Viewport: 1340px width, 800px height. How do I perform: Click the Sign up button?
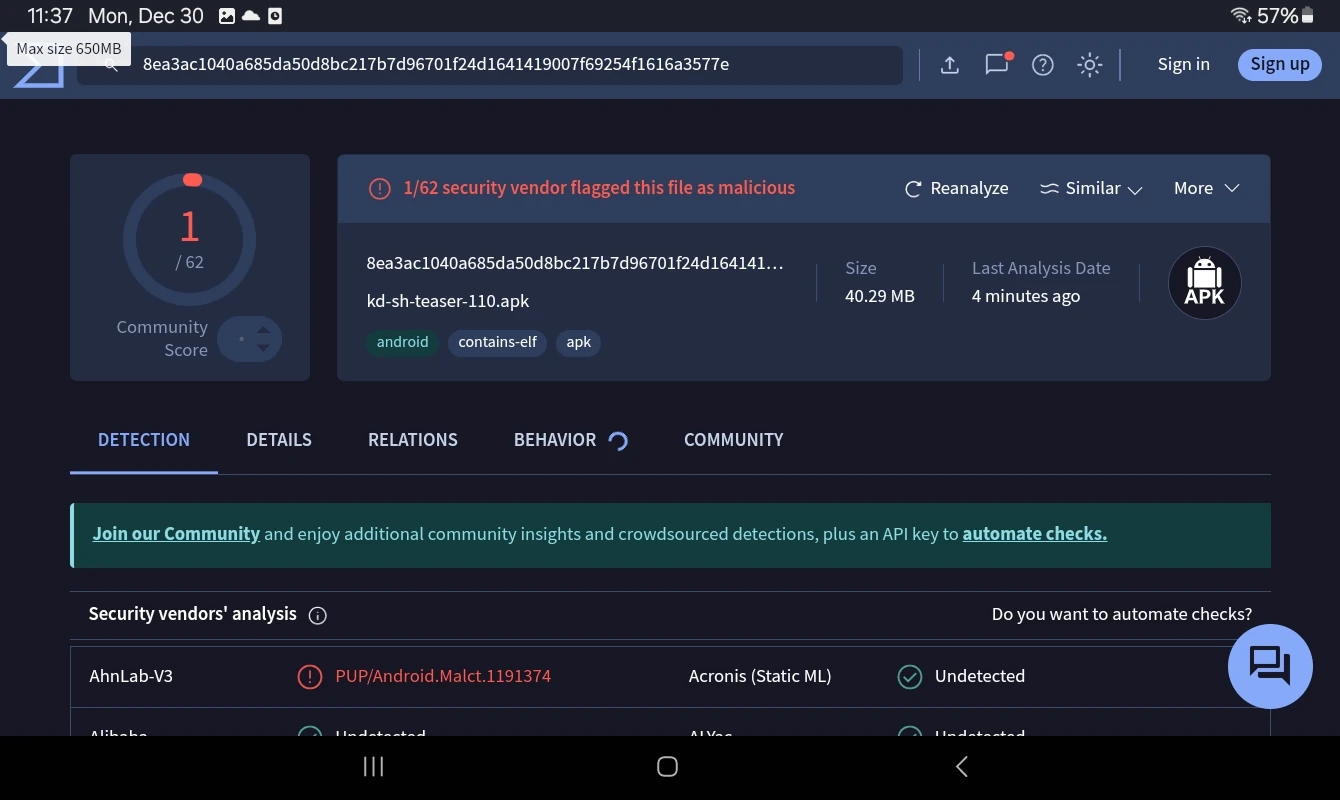click(x=1279, y=64)
